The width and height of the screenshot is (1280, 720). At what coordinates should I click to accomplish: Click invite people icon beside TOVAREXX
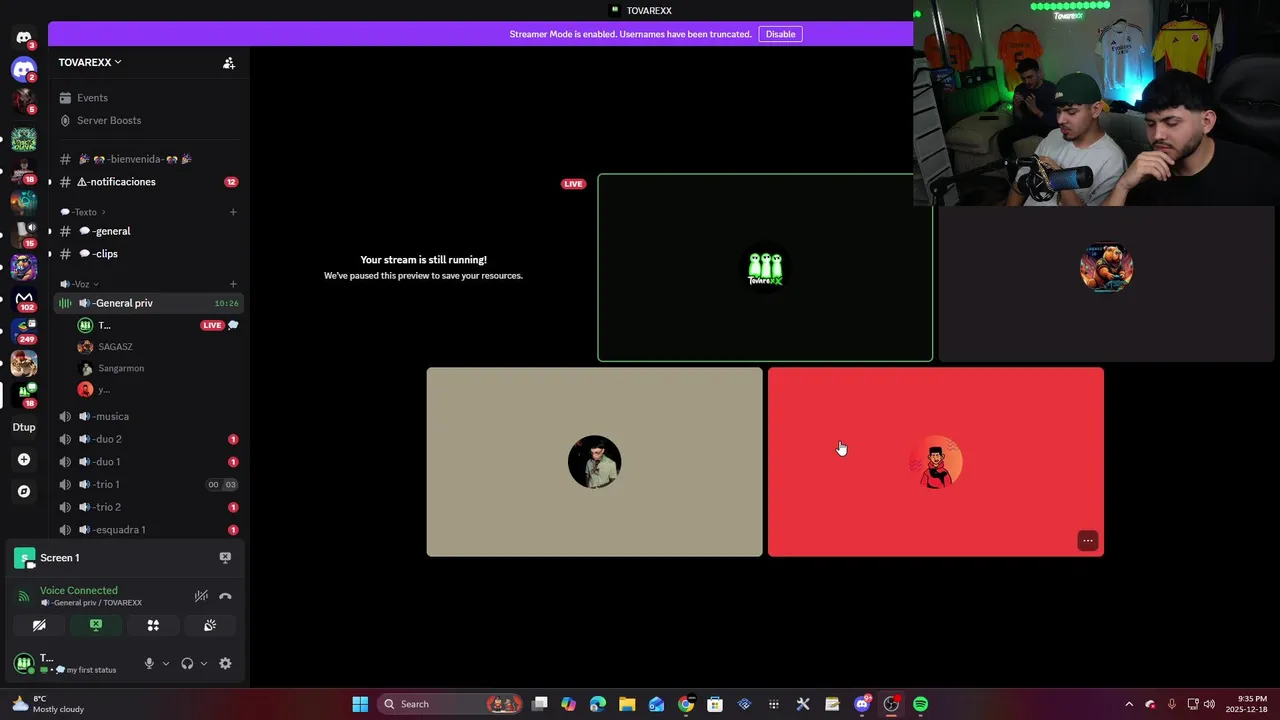[x=229, y=63]
